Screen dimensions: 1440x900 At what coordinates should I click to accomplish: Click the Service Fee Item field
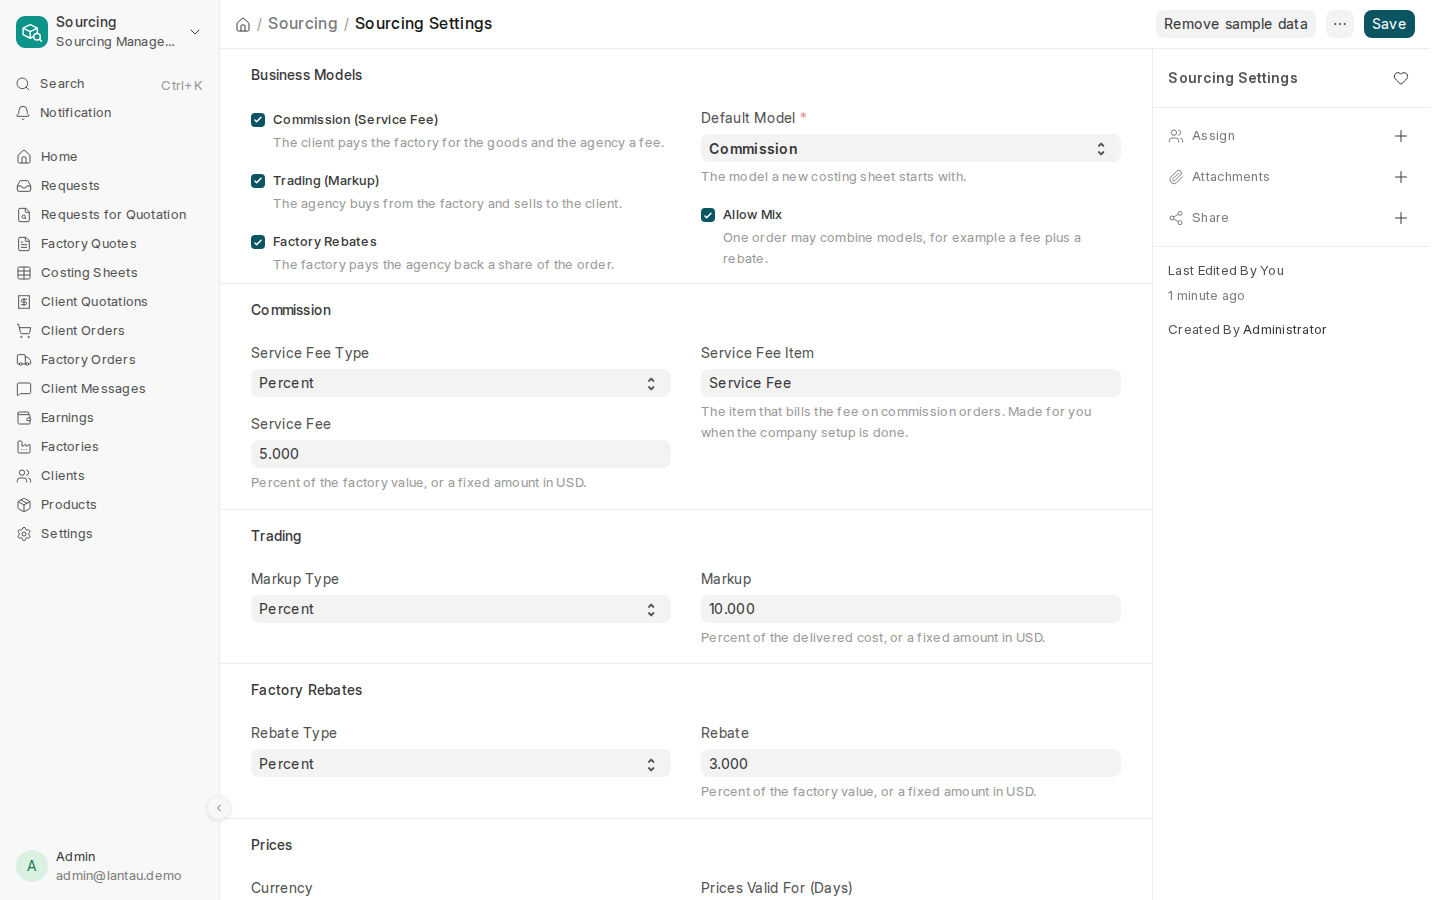(911, 383)
